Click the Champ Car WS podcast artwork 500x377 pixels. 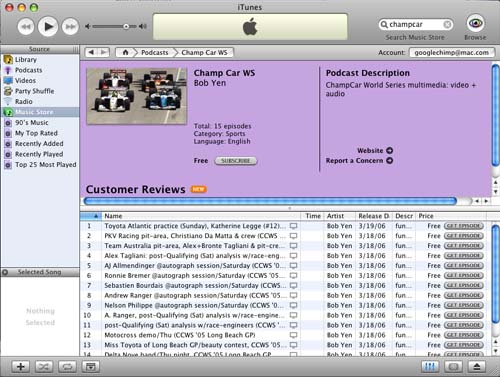click(137, 96)
